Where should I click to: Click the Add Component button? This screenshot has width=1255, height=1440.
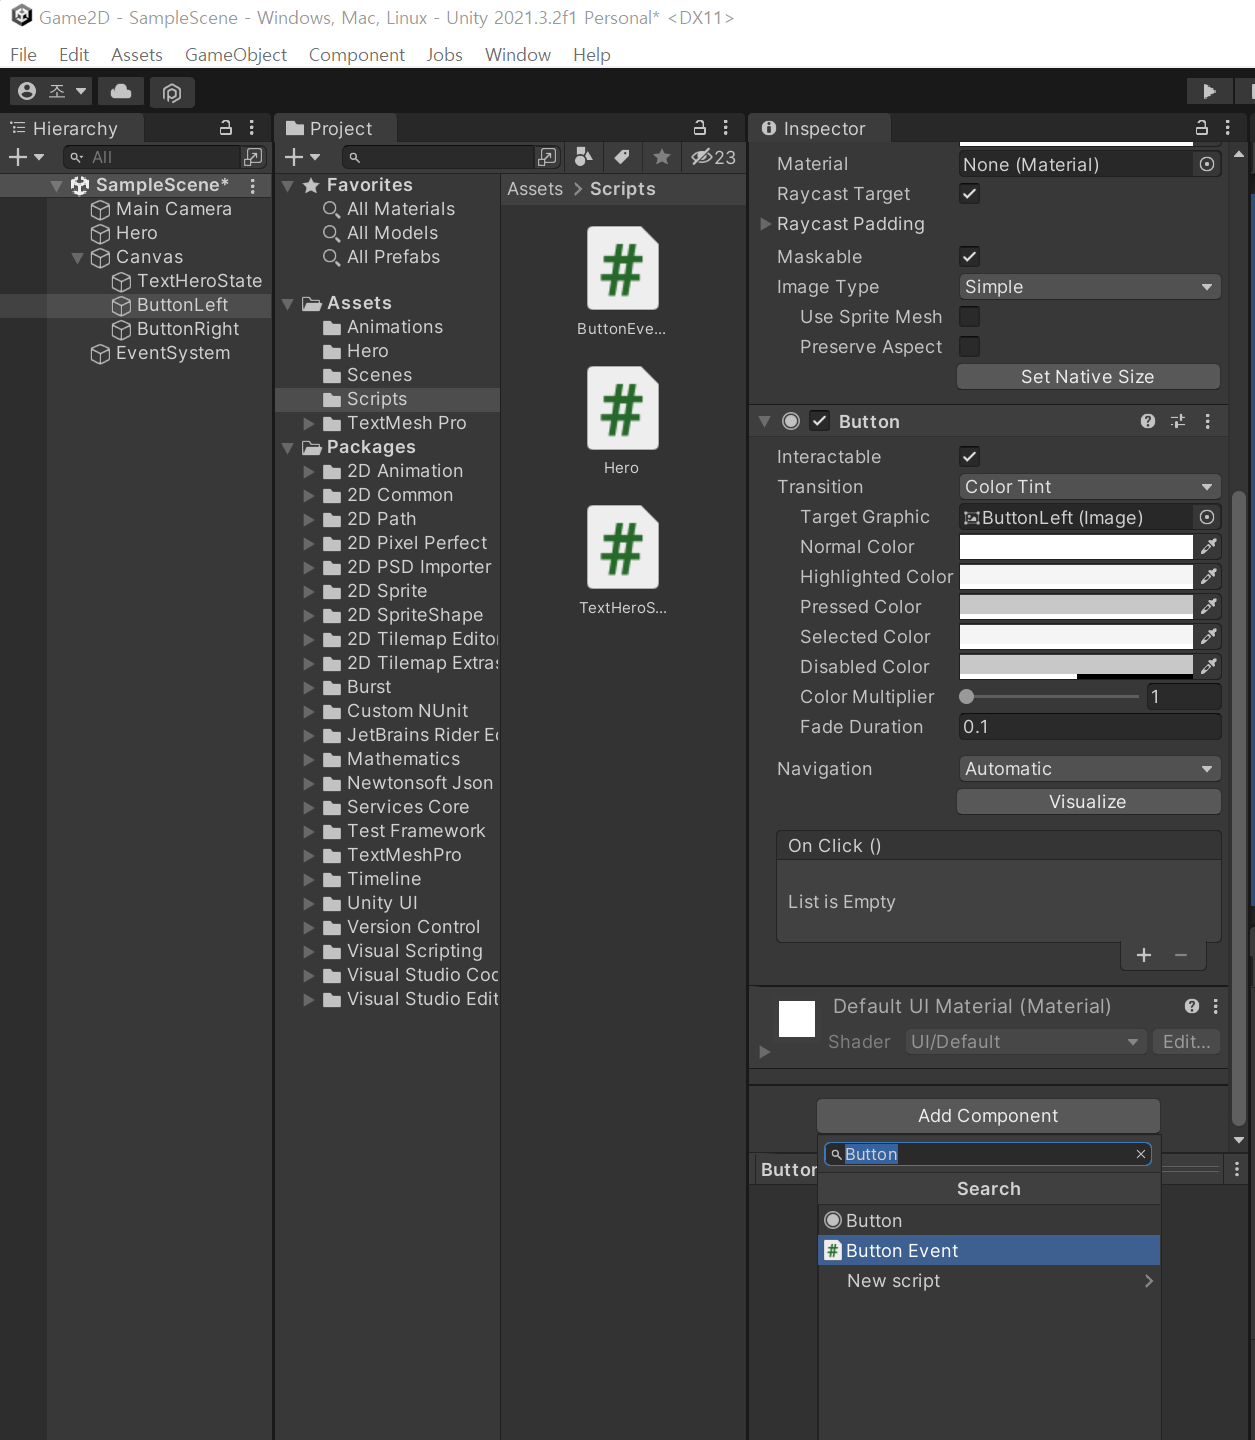tap(988, 1116)
